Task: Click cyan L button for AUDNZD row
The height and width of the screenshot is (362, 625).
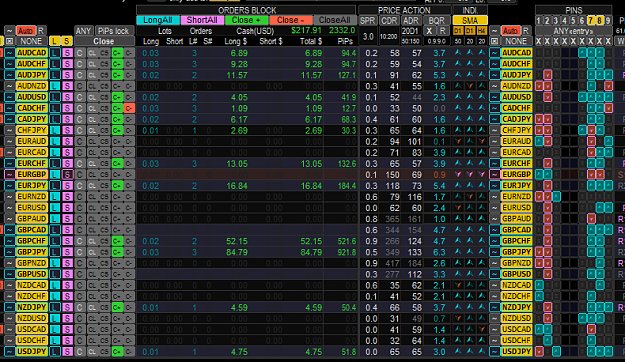Action: coord(55,86)
